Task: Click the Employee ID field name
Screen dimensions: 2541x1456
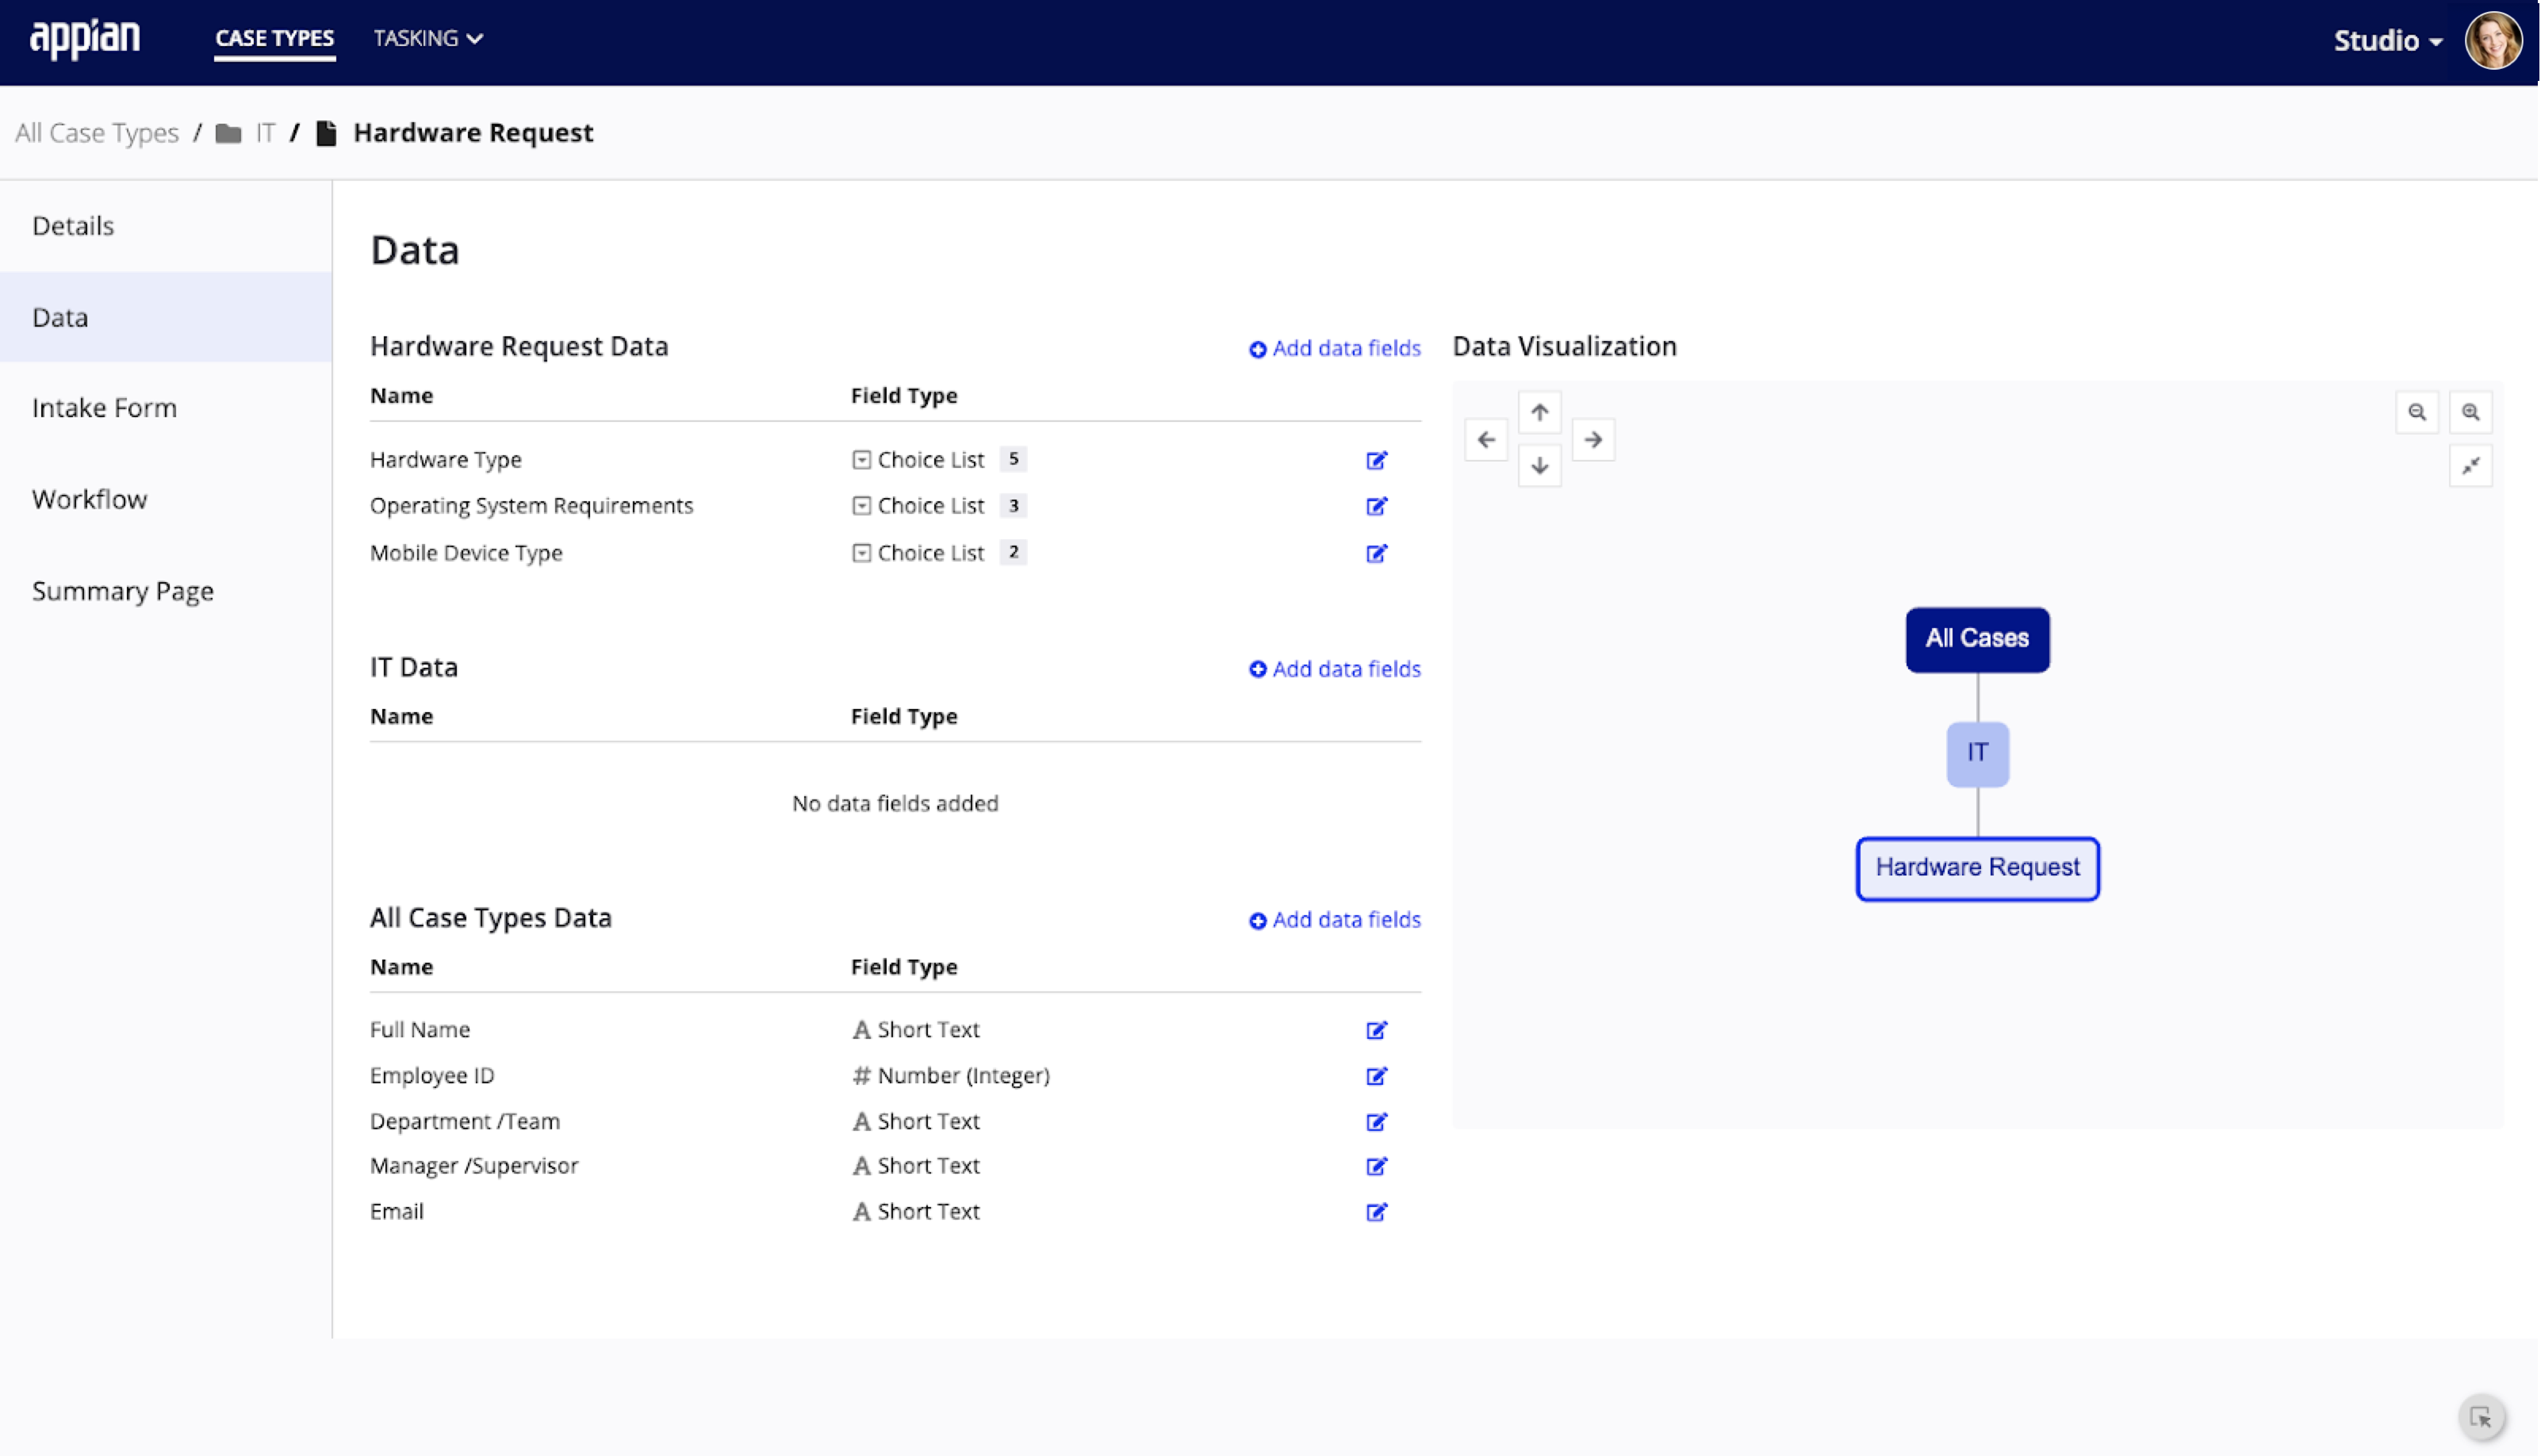Action: click(x=432, y=1076)
